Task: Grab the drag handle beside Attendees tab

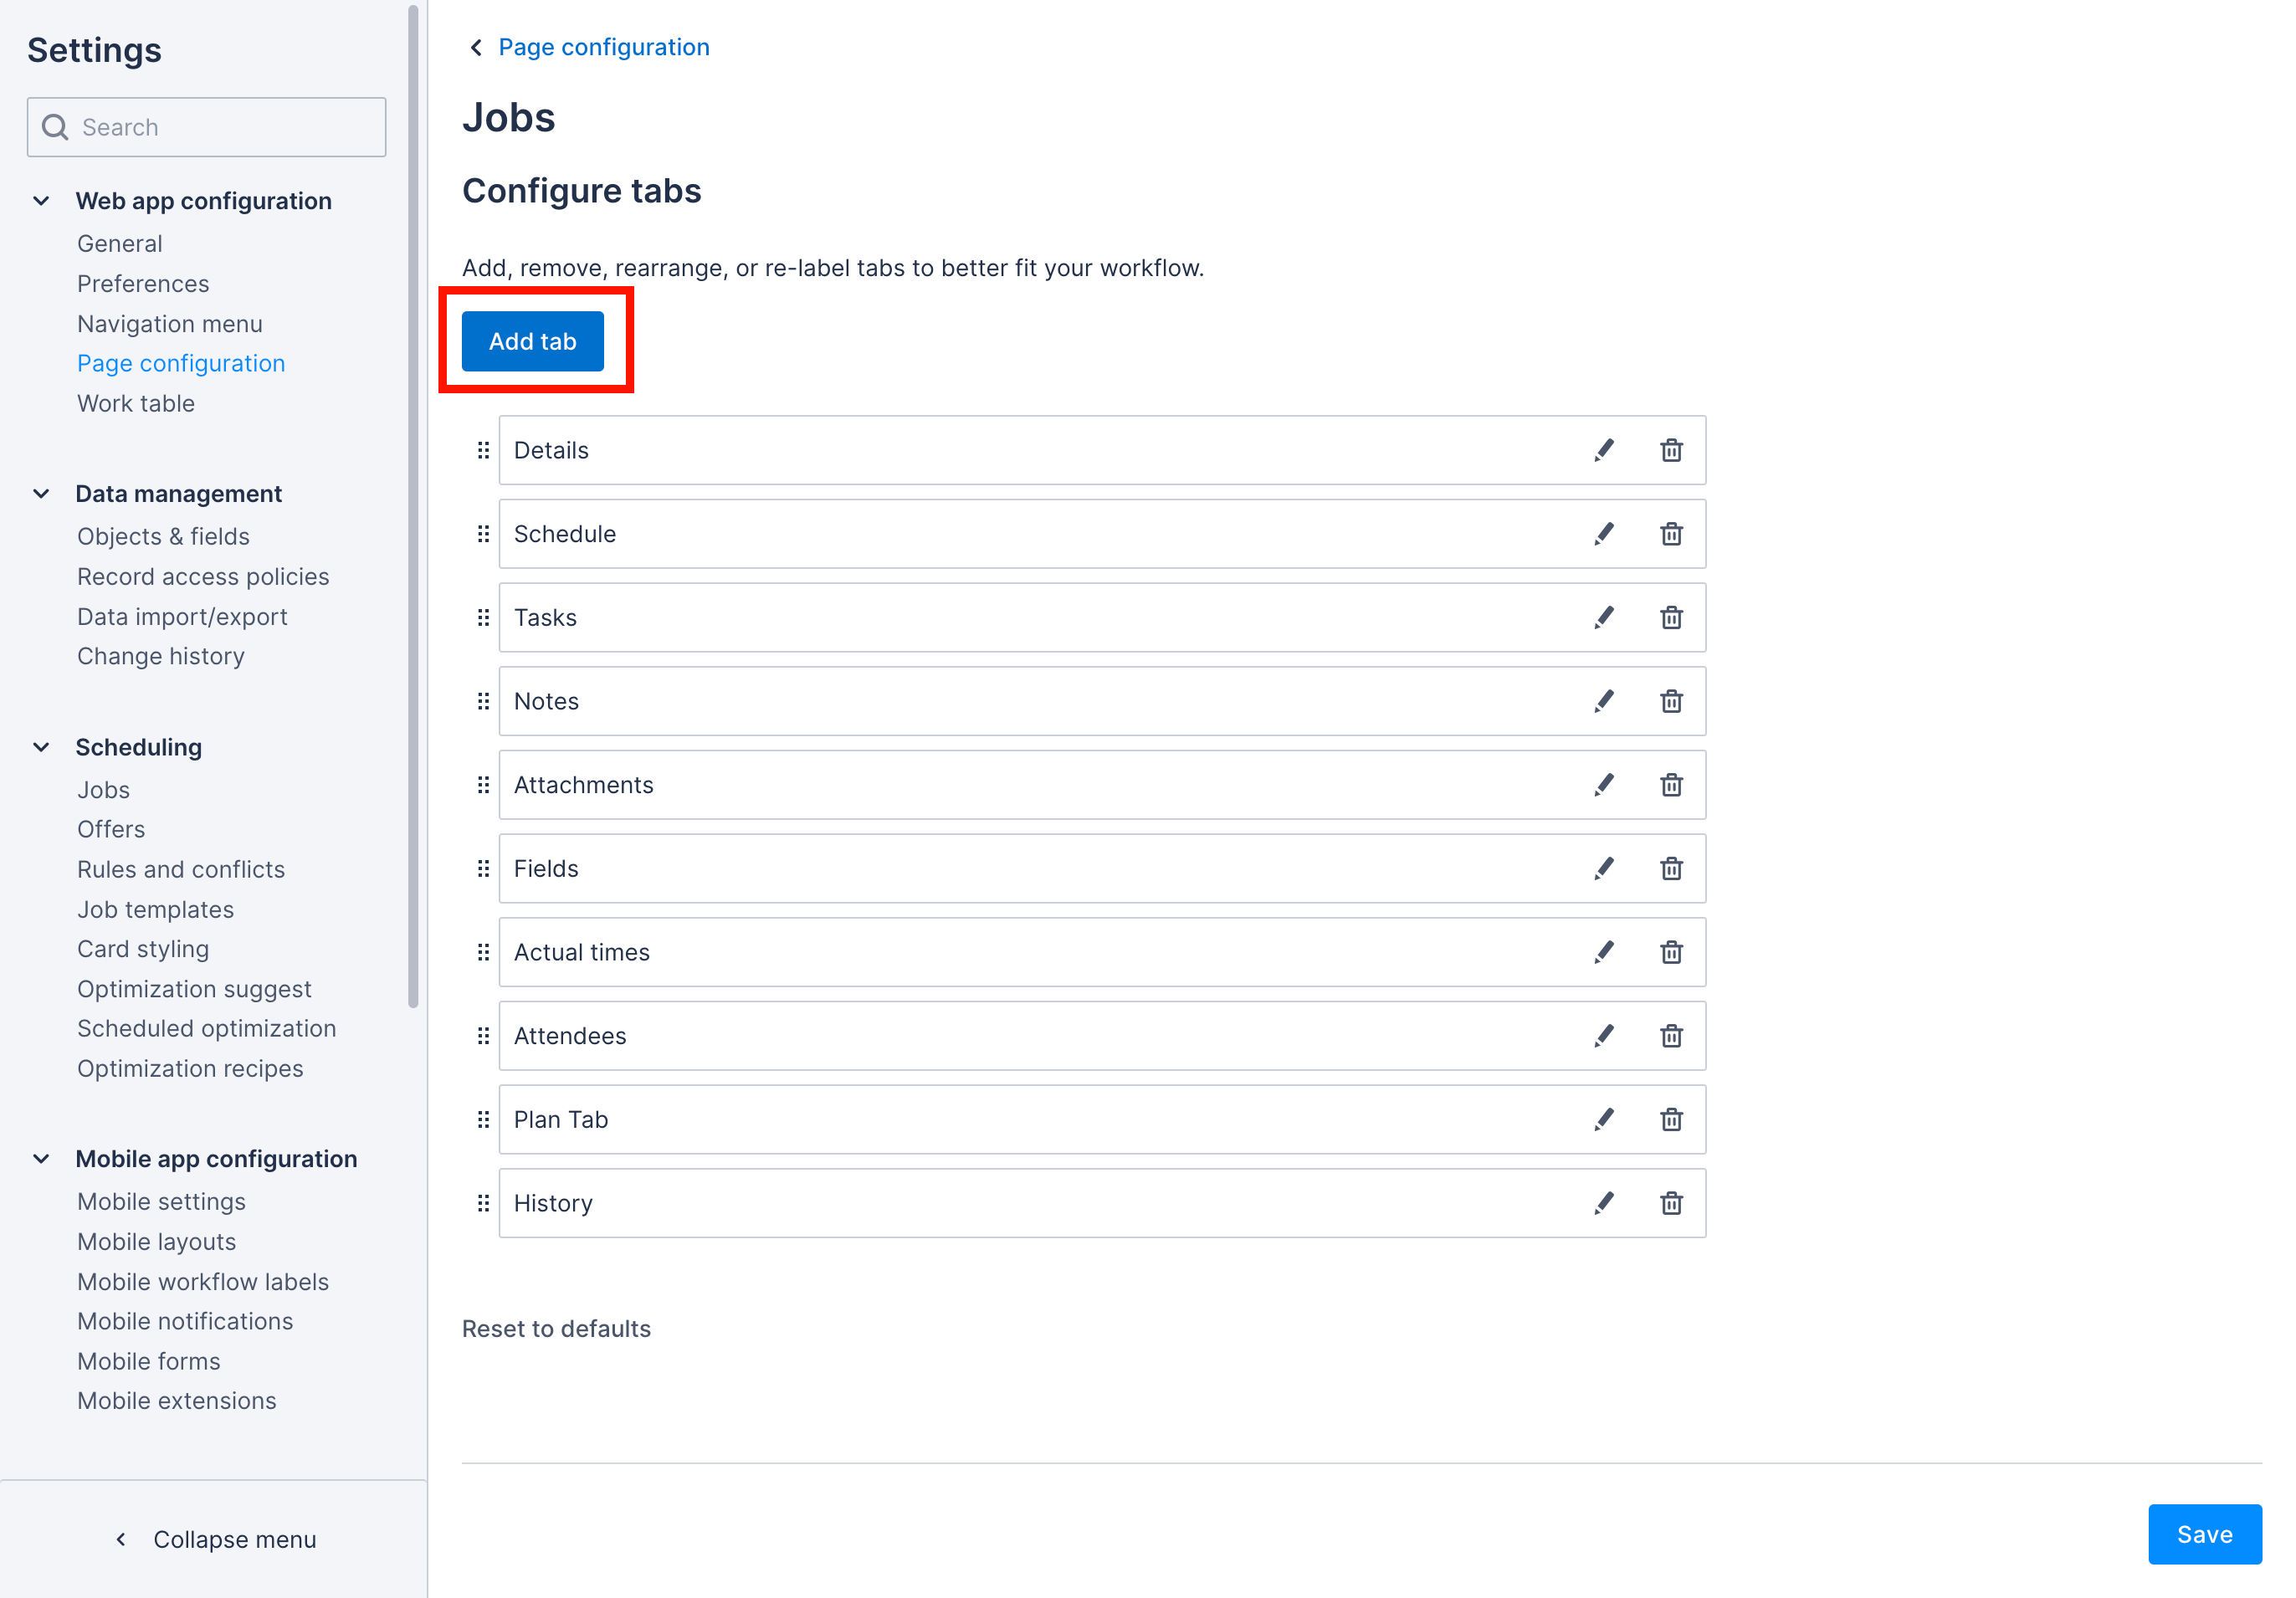Action: (x=483, y=1036)
